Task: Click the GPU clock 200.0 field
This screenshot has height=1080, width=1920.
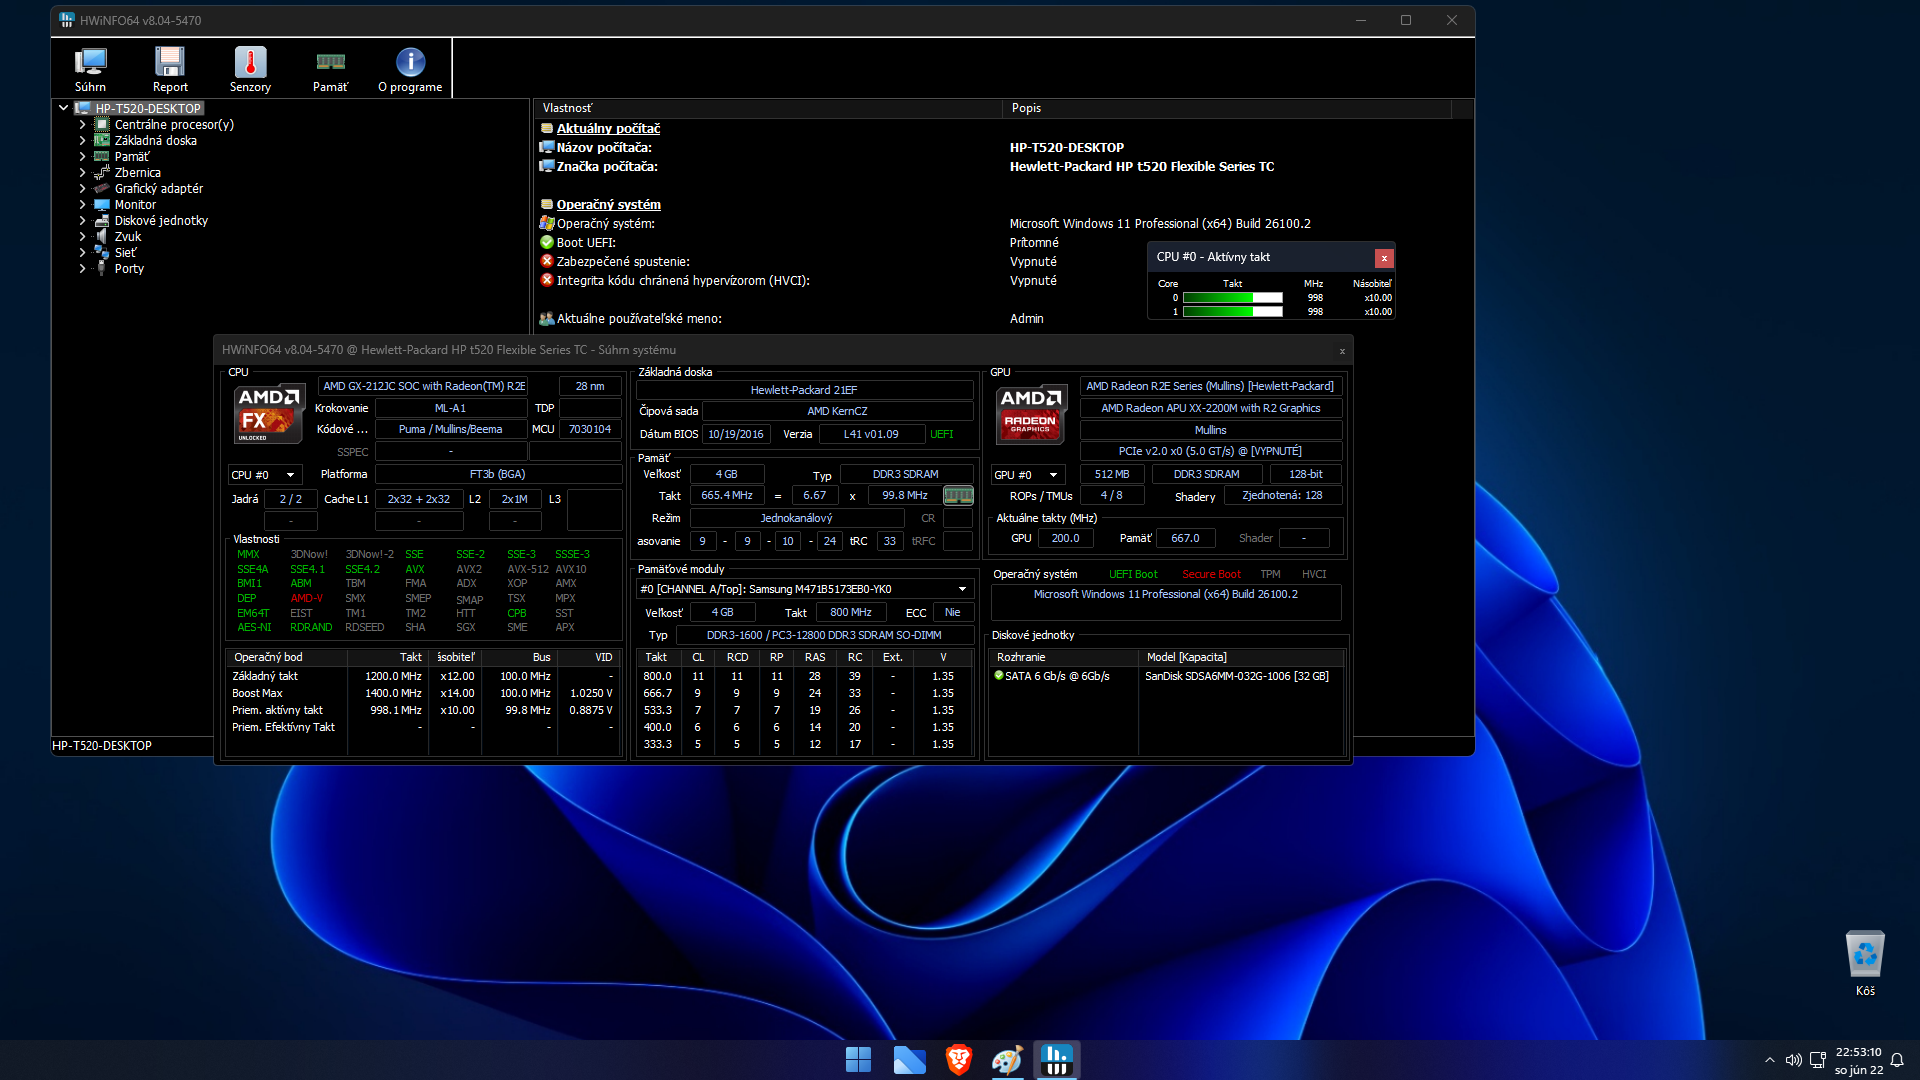Action: (x=1065, y=538)
